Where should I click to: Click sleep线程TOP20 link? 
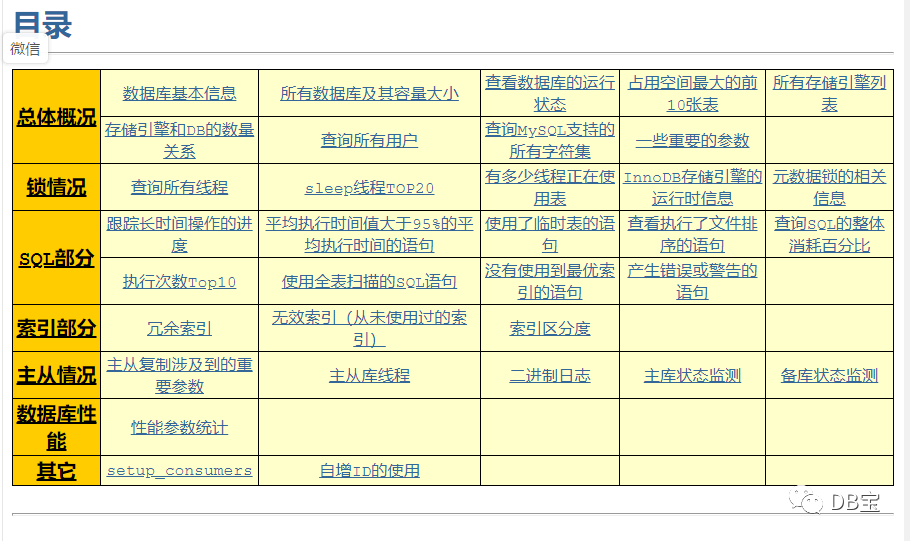click(369, 188)
